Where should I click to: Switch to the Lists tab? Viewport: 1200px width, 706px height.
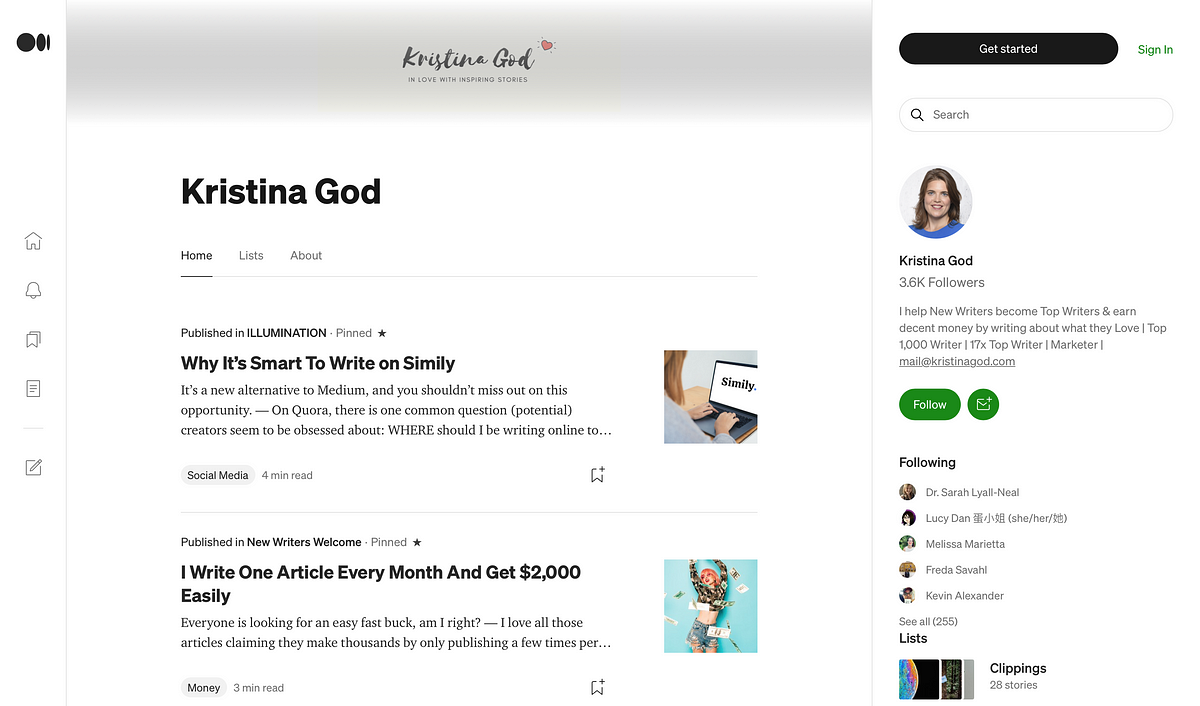tap(251, 255)
